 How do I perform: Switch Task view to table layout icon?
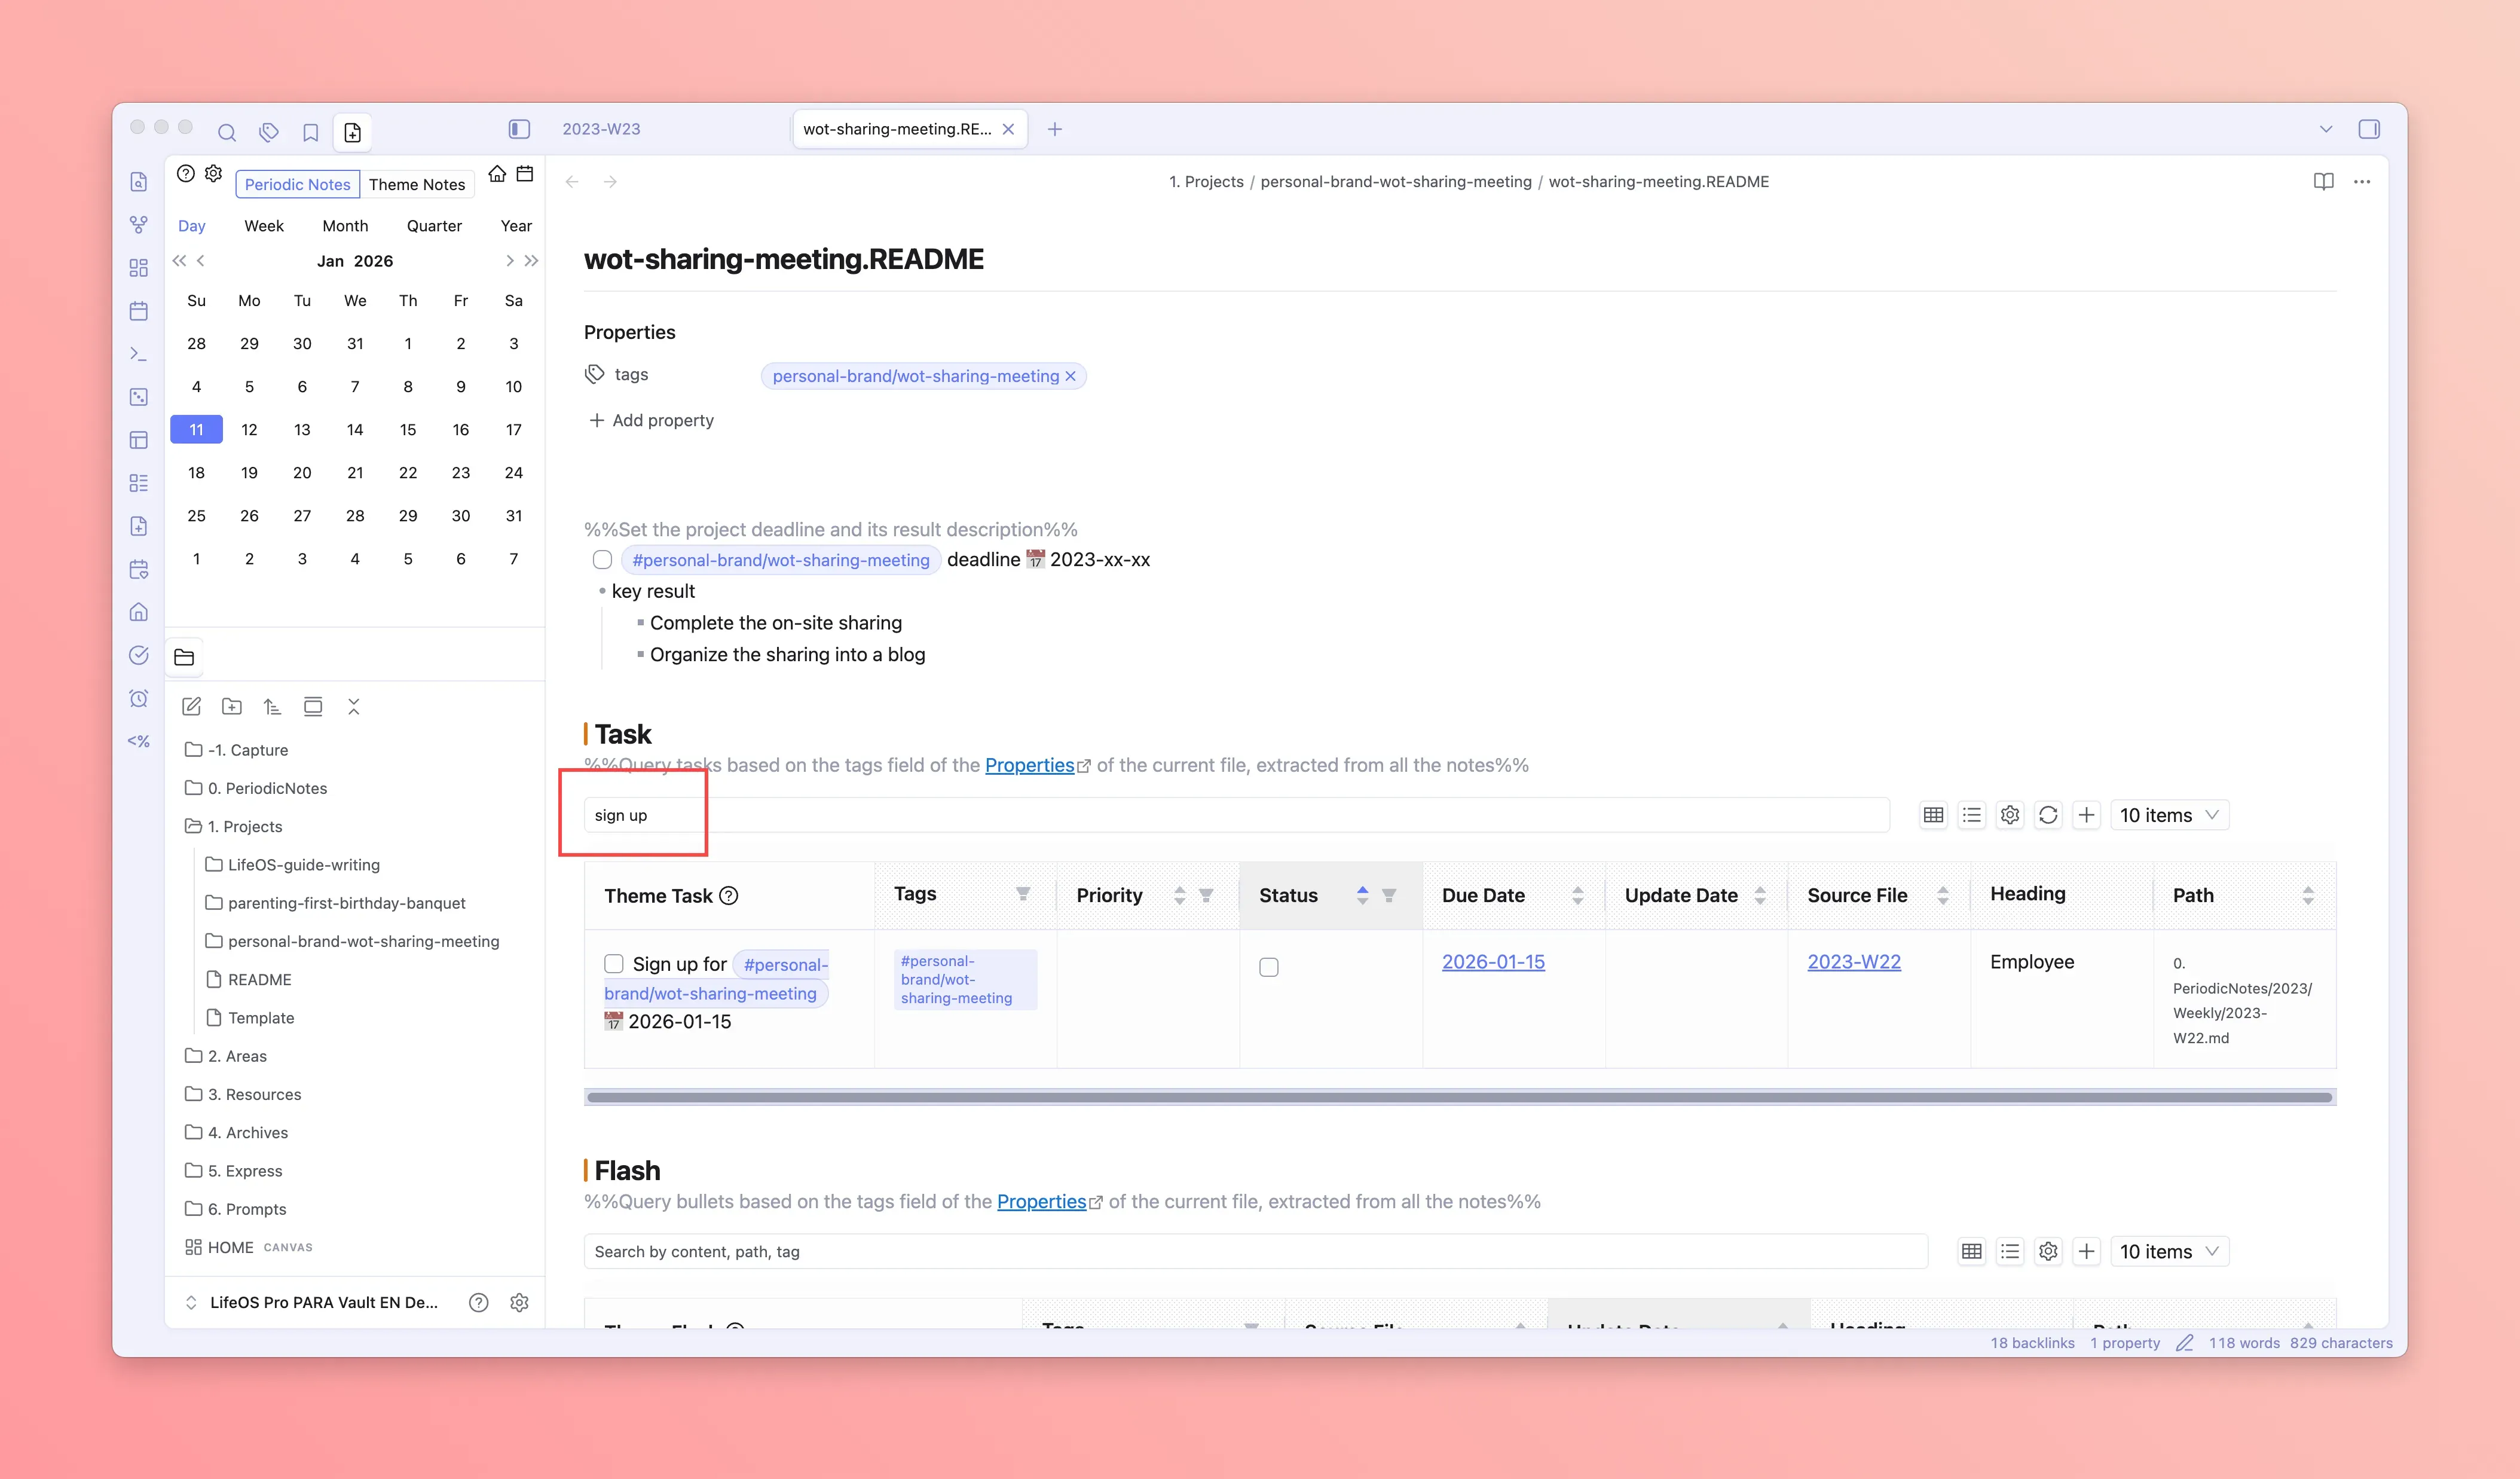(x=1933, y=815)
